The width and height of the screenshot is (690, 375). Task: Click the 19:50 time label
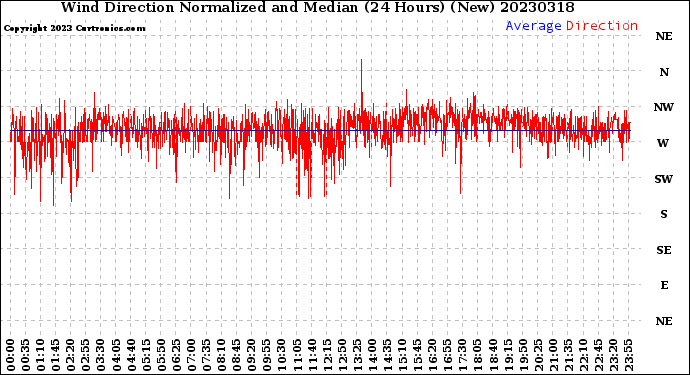click(523, 355)
